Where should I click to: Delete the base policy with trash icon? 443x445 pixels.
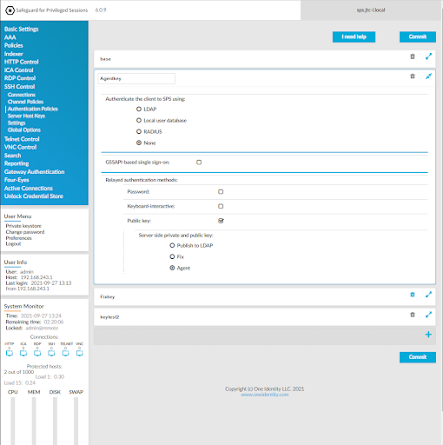(412, 57)
